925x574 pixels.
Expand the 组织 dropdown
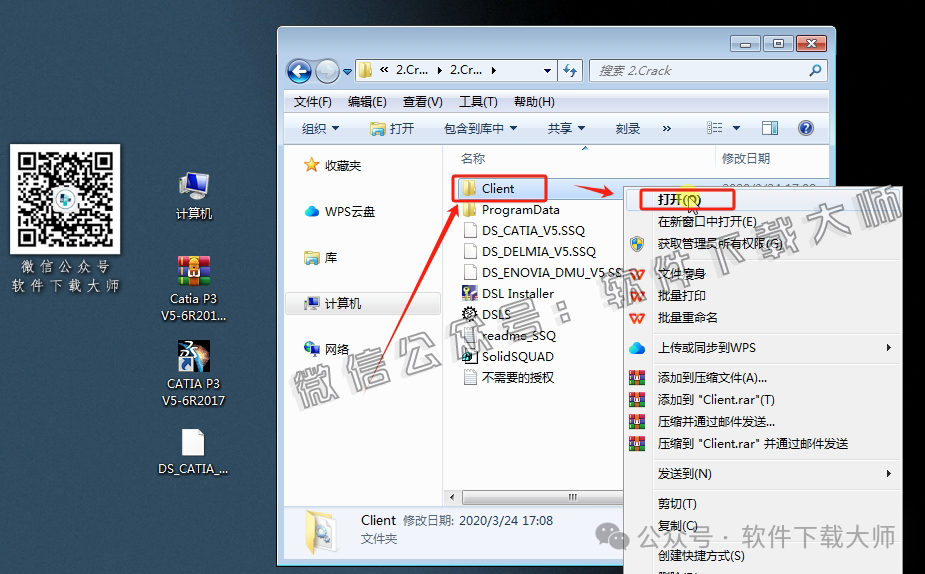coord(320,129)
